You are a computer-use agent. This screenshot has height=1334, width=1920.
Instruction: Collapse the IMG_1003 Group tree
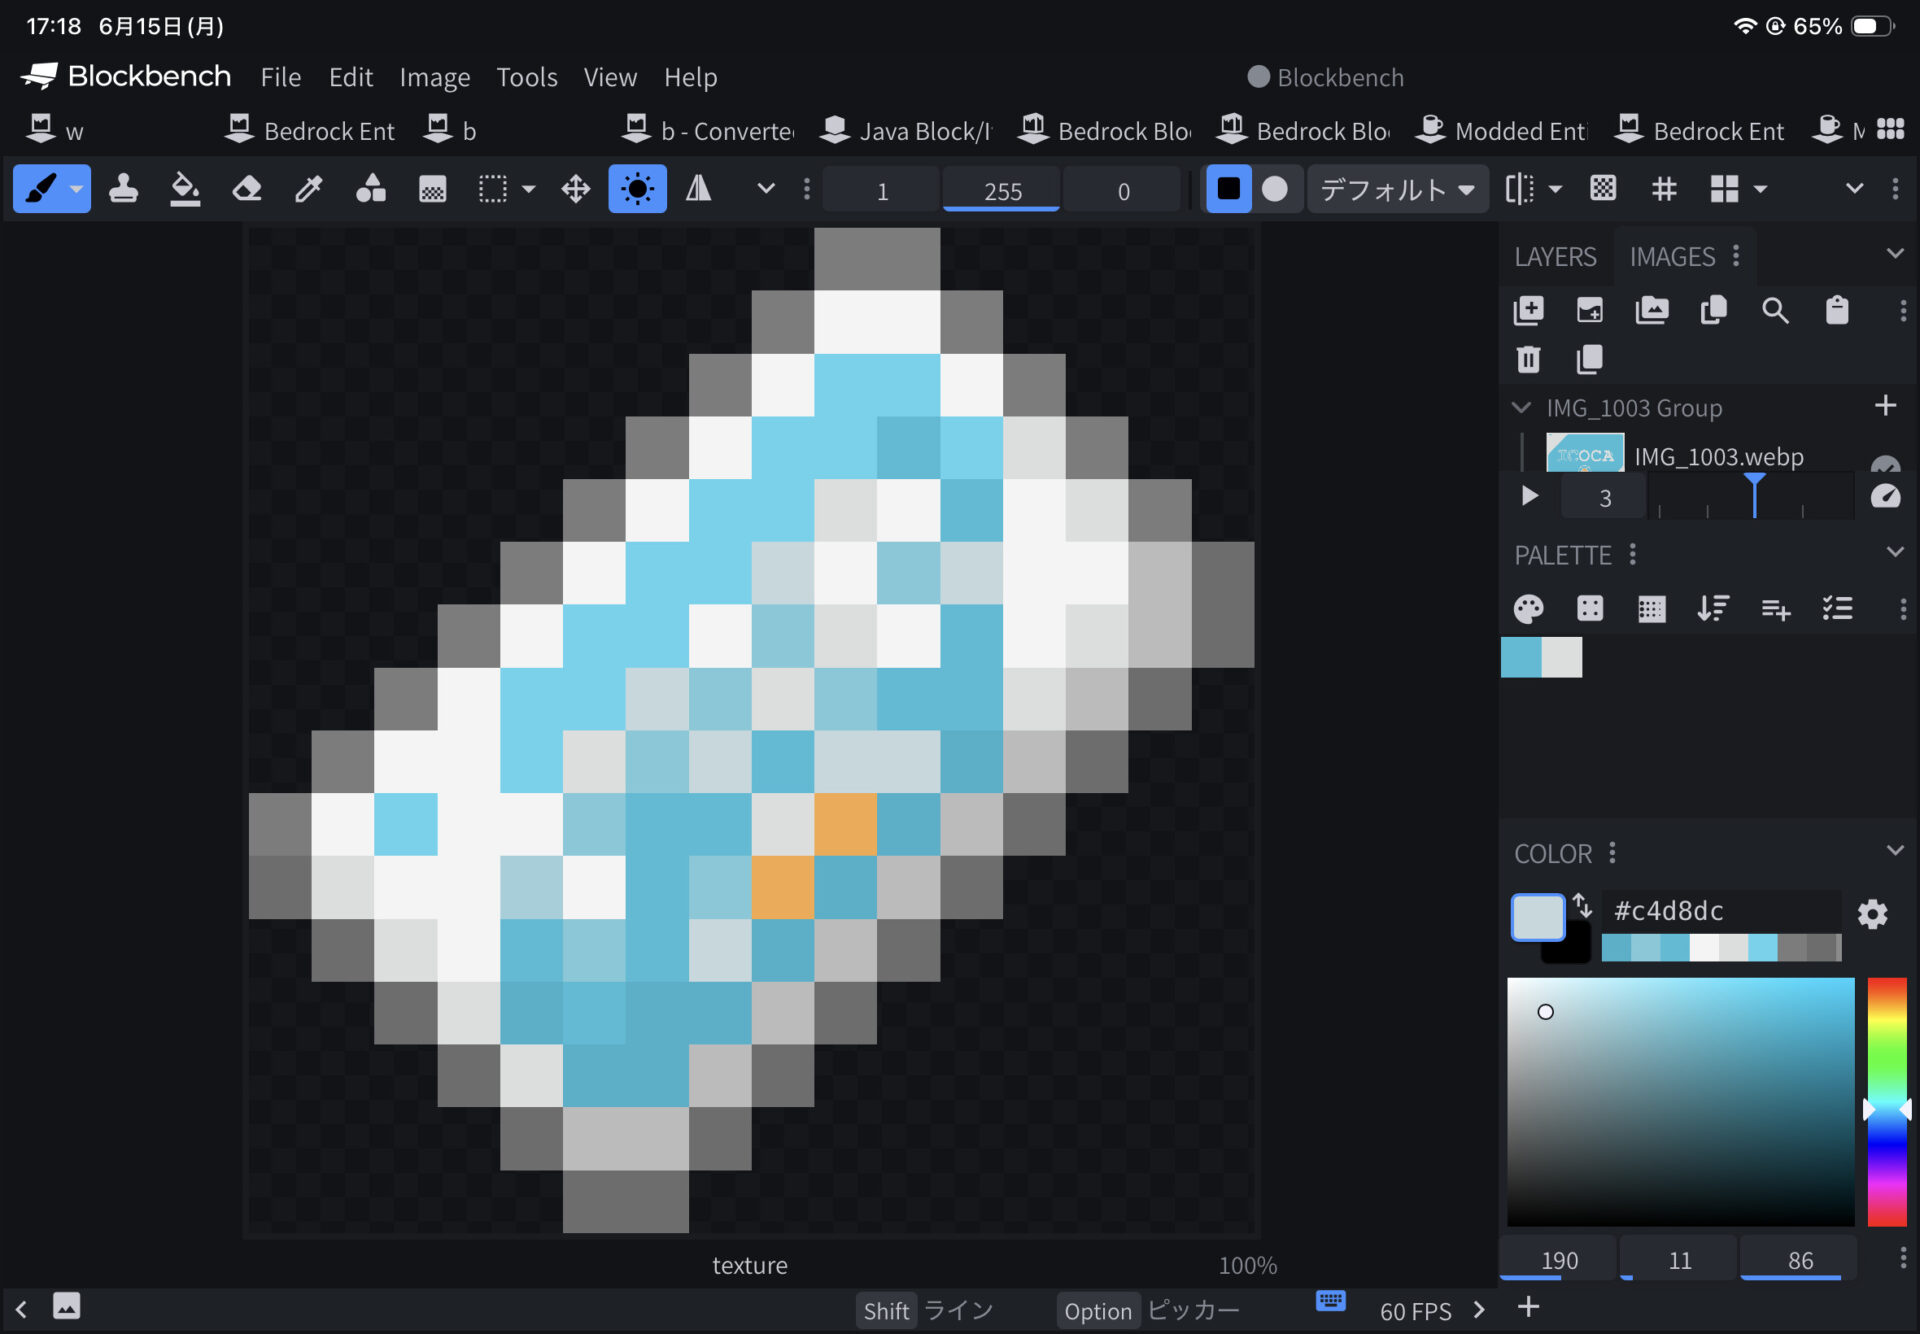click(x=1521, y=408)
